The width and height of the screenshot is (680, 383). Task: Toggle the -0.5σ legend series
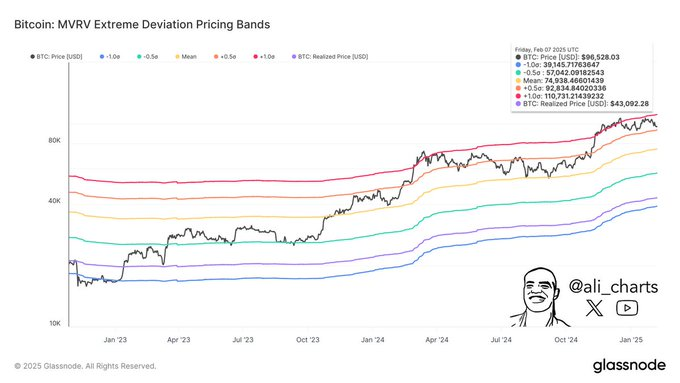coord(147,56)
